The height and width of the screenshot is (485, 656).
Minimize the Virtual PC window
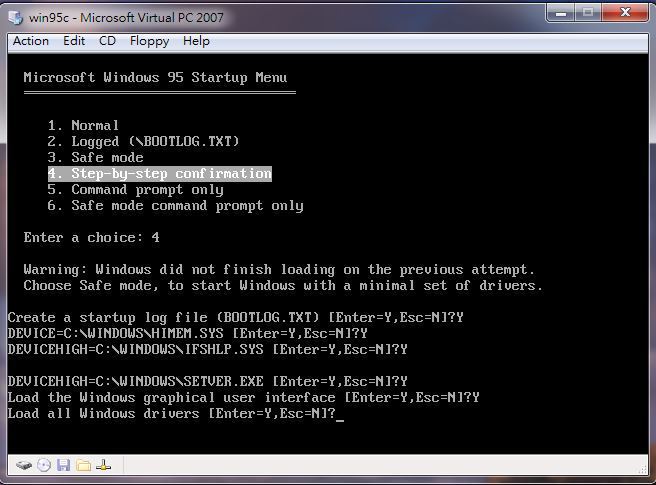point(561,13)
